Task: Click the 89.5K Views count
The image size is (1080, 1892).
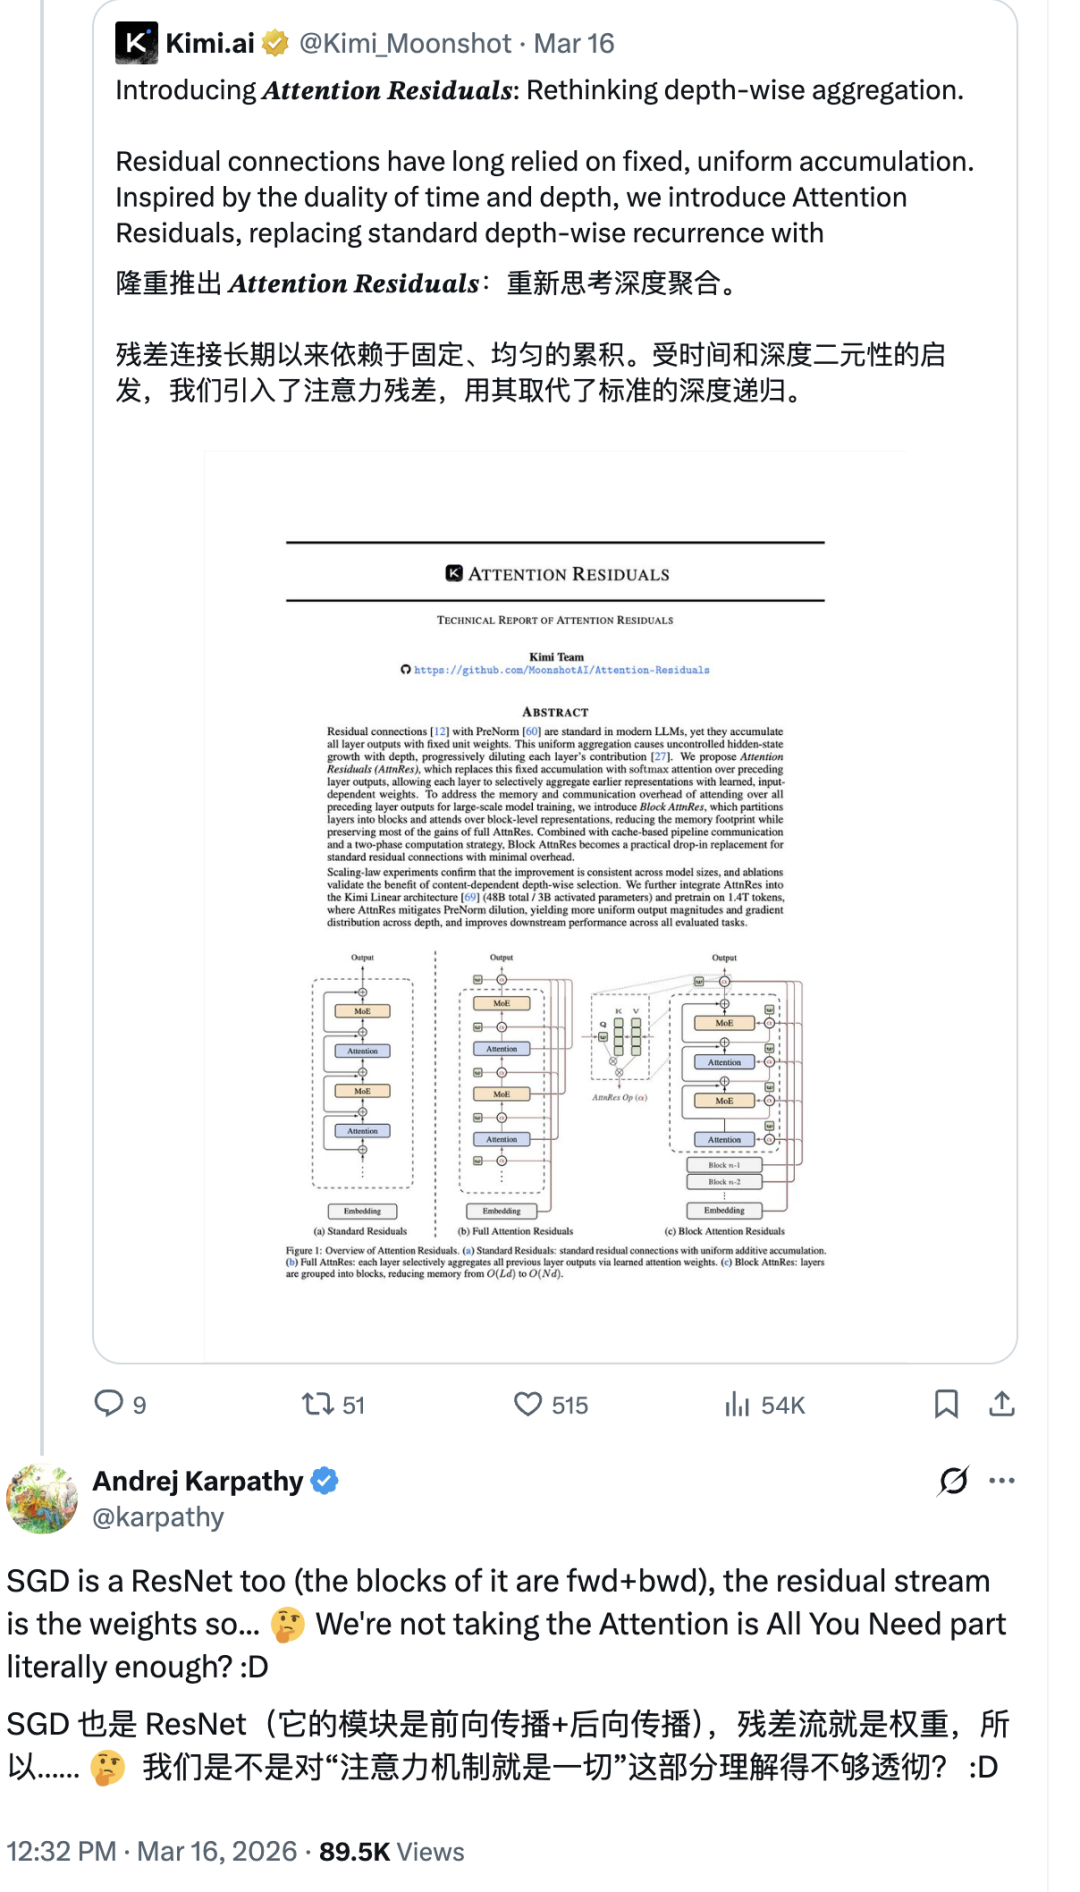Action: tap(392, 1851)
